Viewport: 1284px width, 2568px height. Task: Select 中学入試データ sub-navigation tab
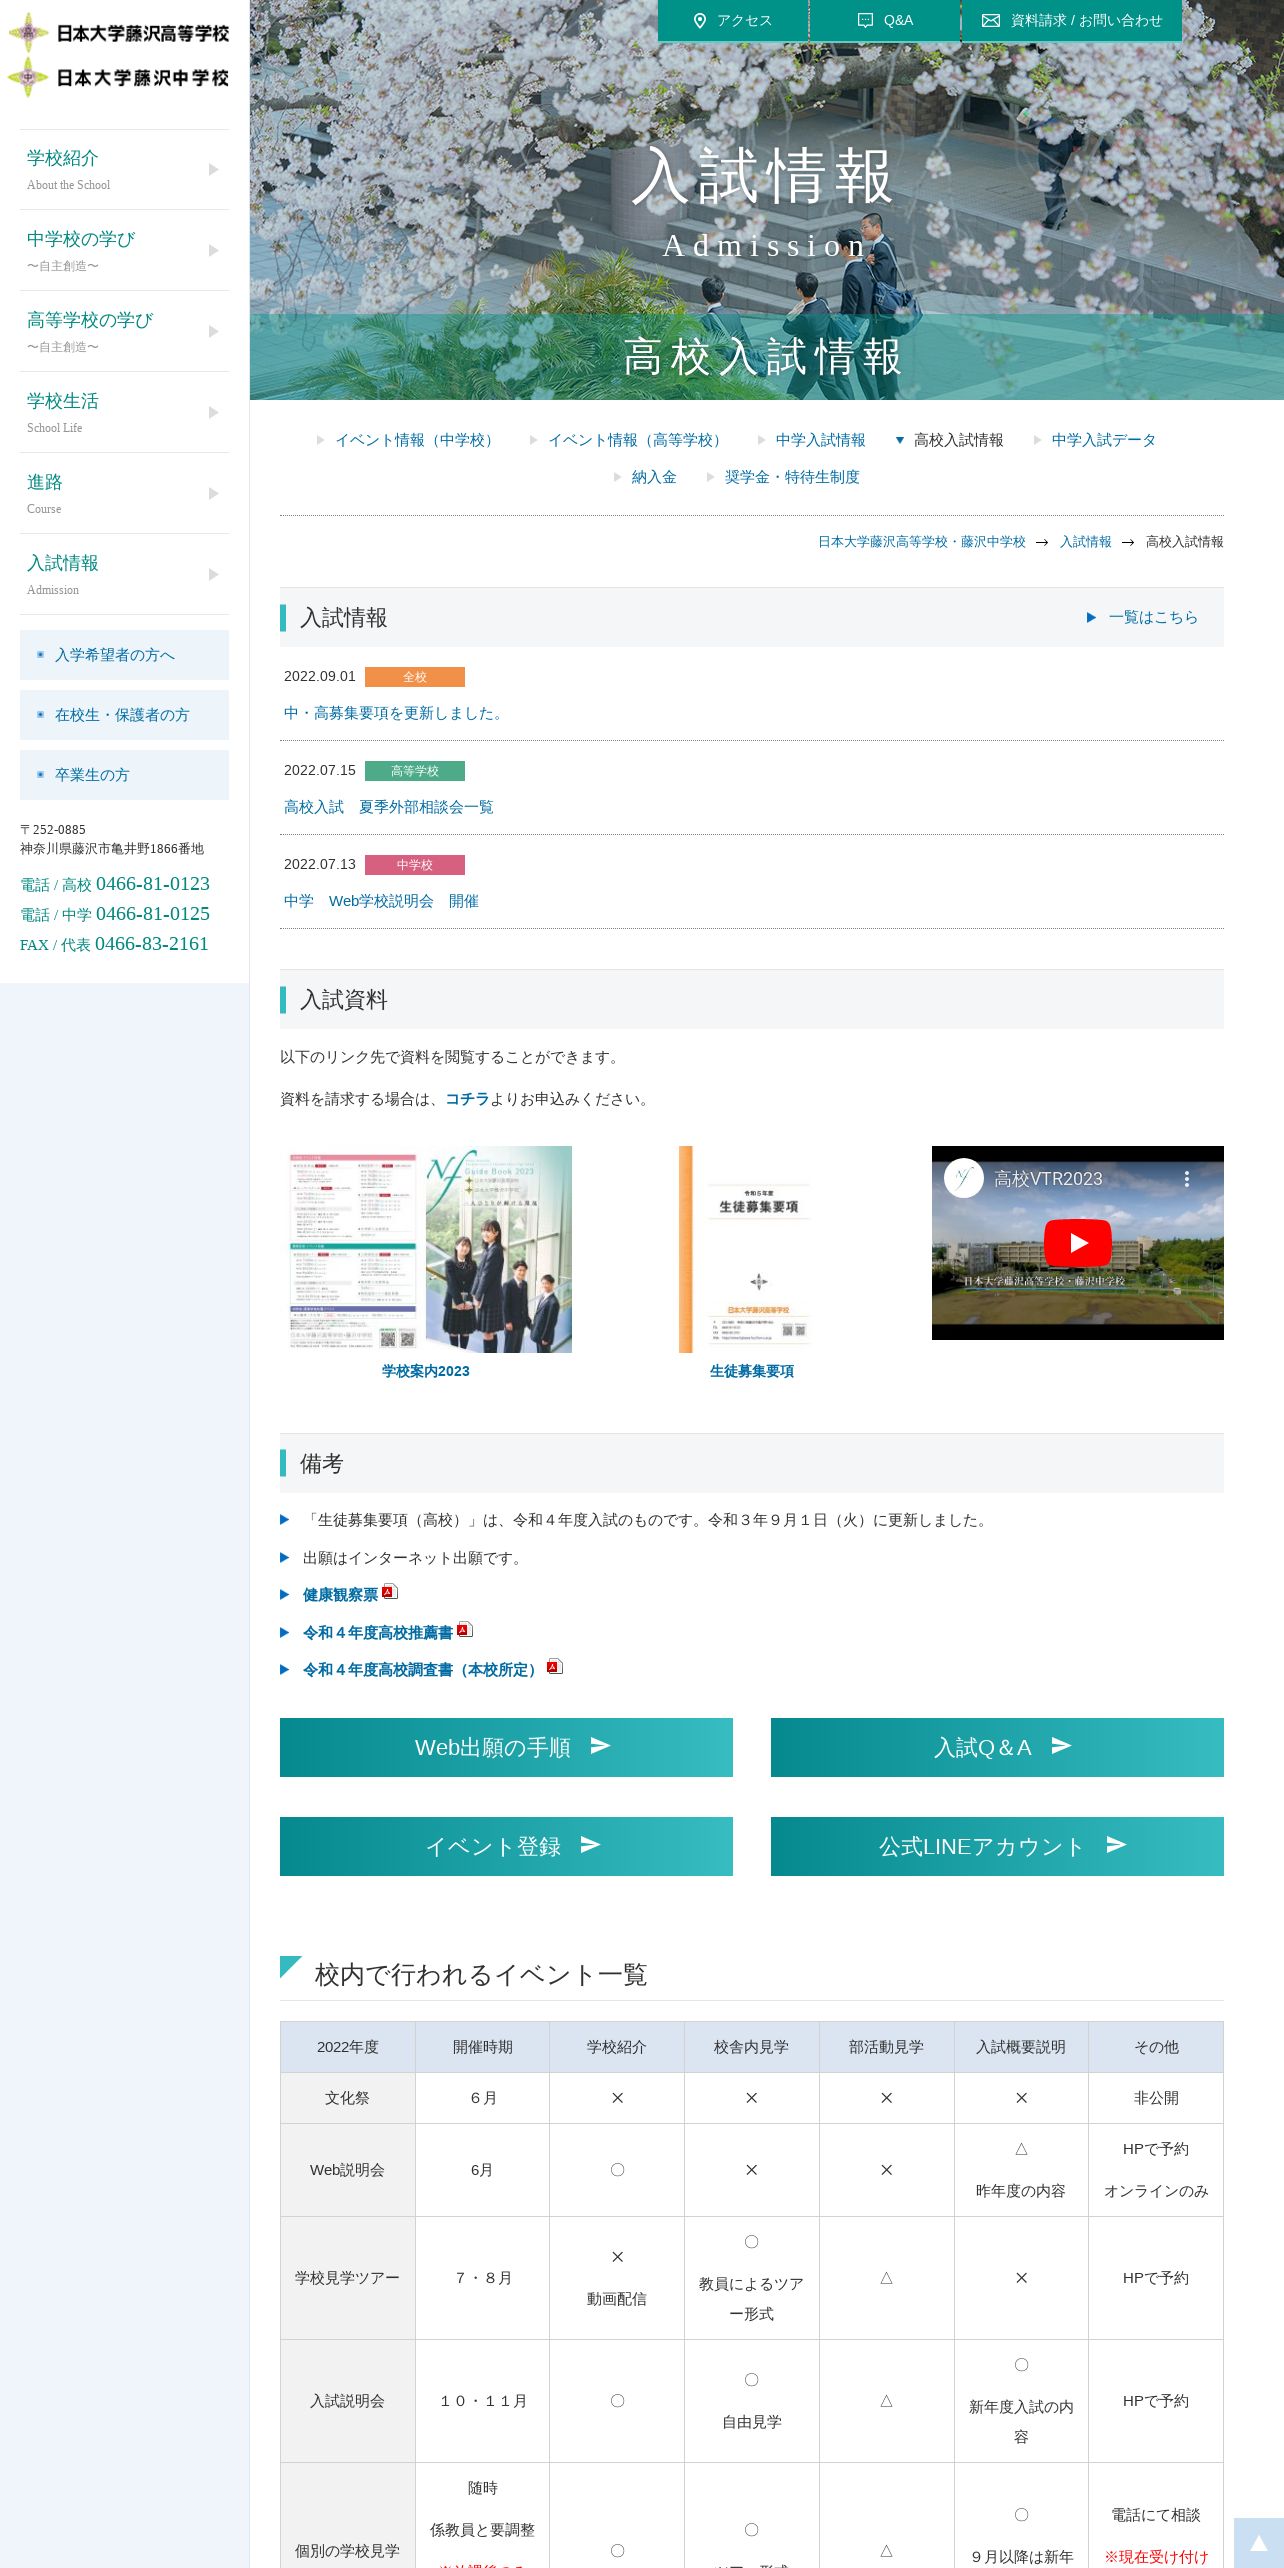tap(1103, 440)
